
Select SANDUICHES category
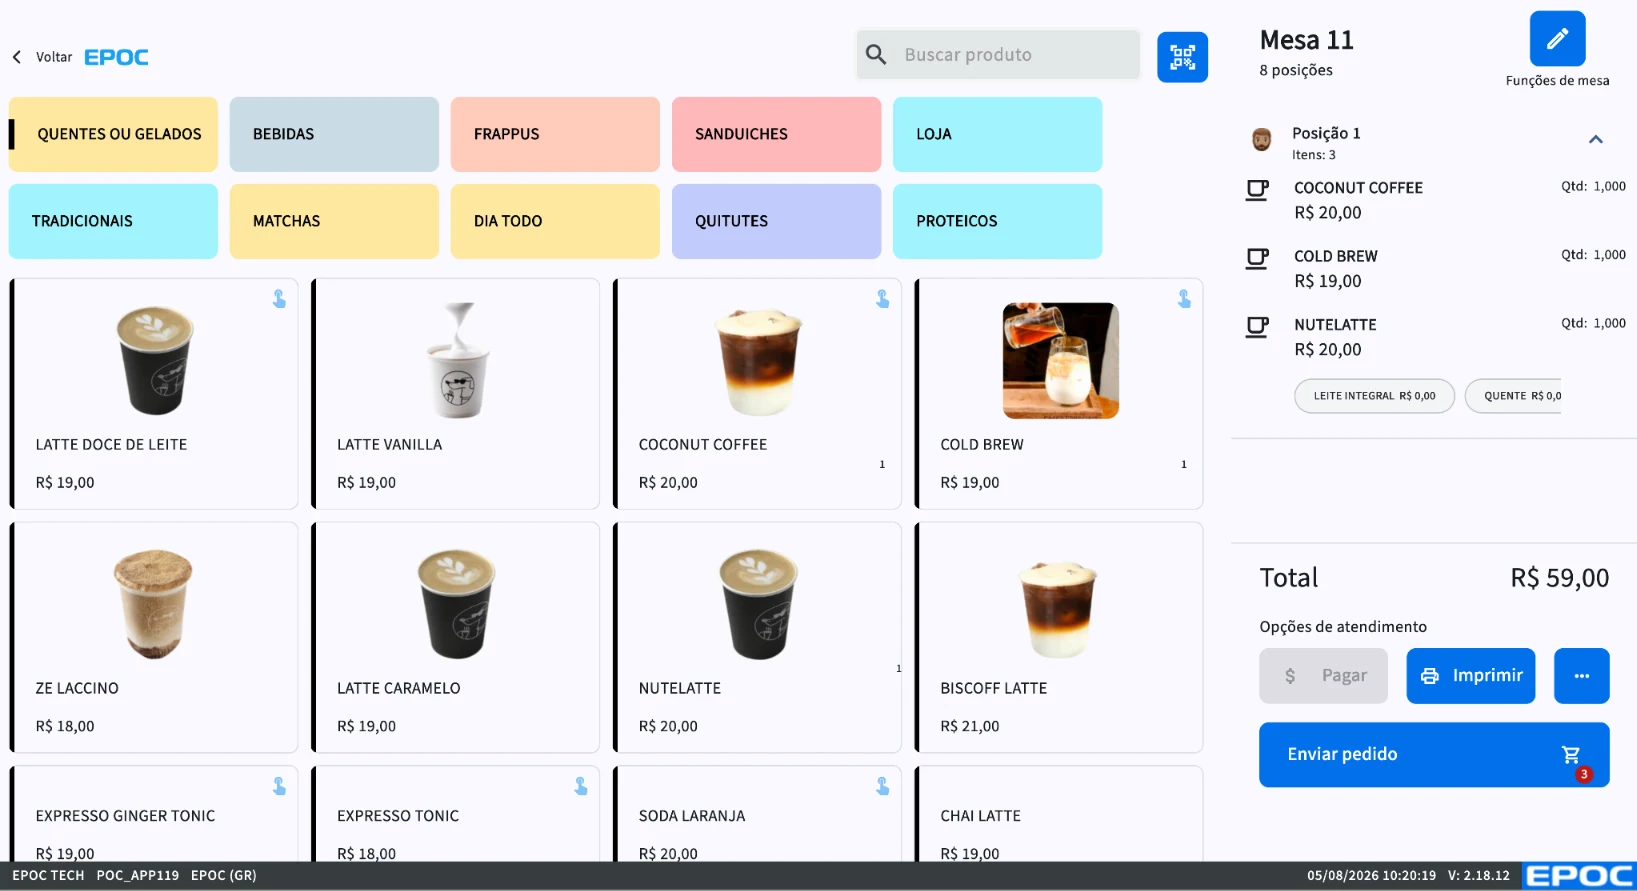point(776,134)
